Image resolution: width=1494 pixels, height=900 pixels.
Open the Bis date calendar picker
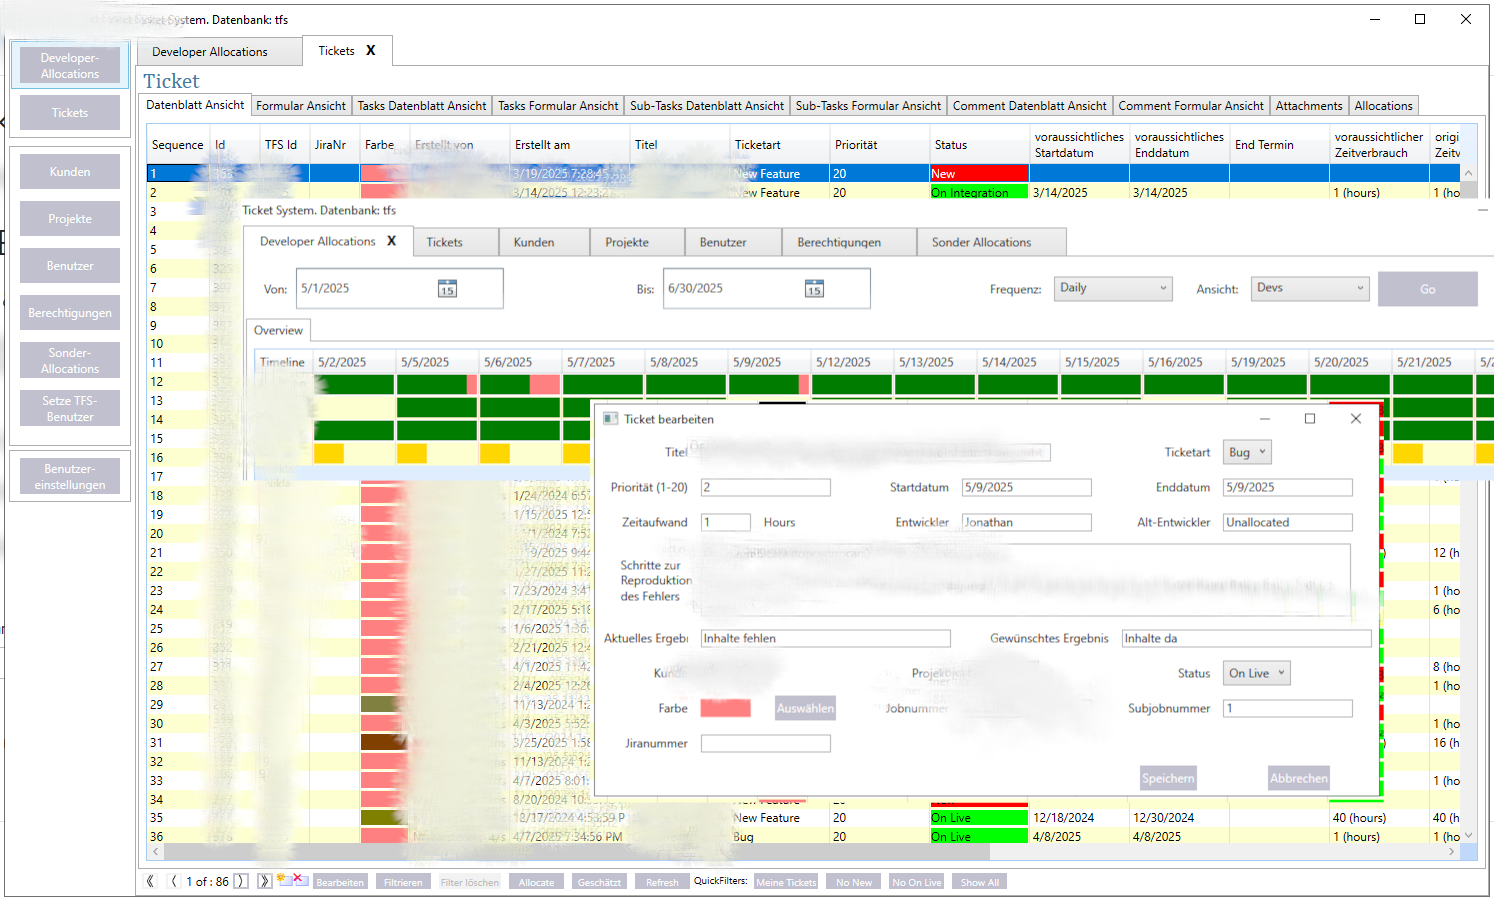pos(814,289)
